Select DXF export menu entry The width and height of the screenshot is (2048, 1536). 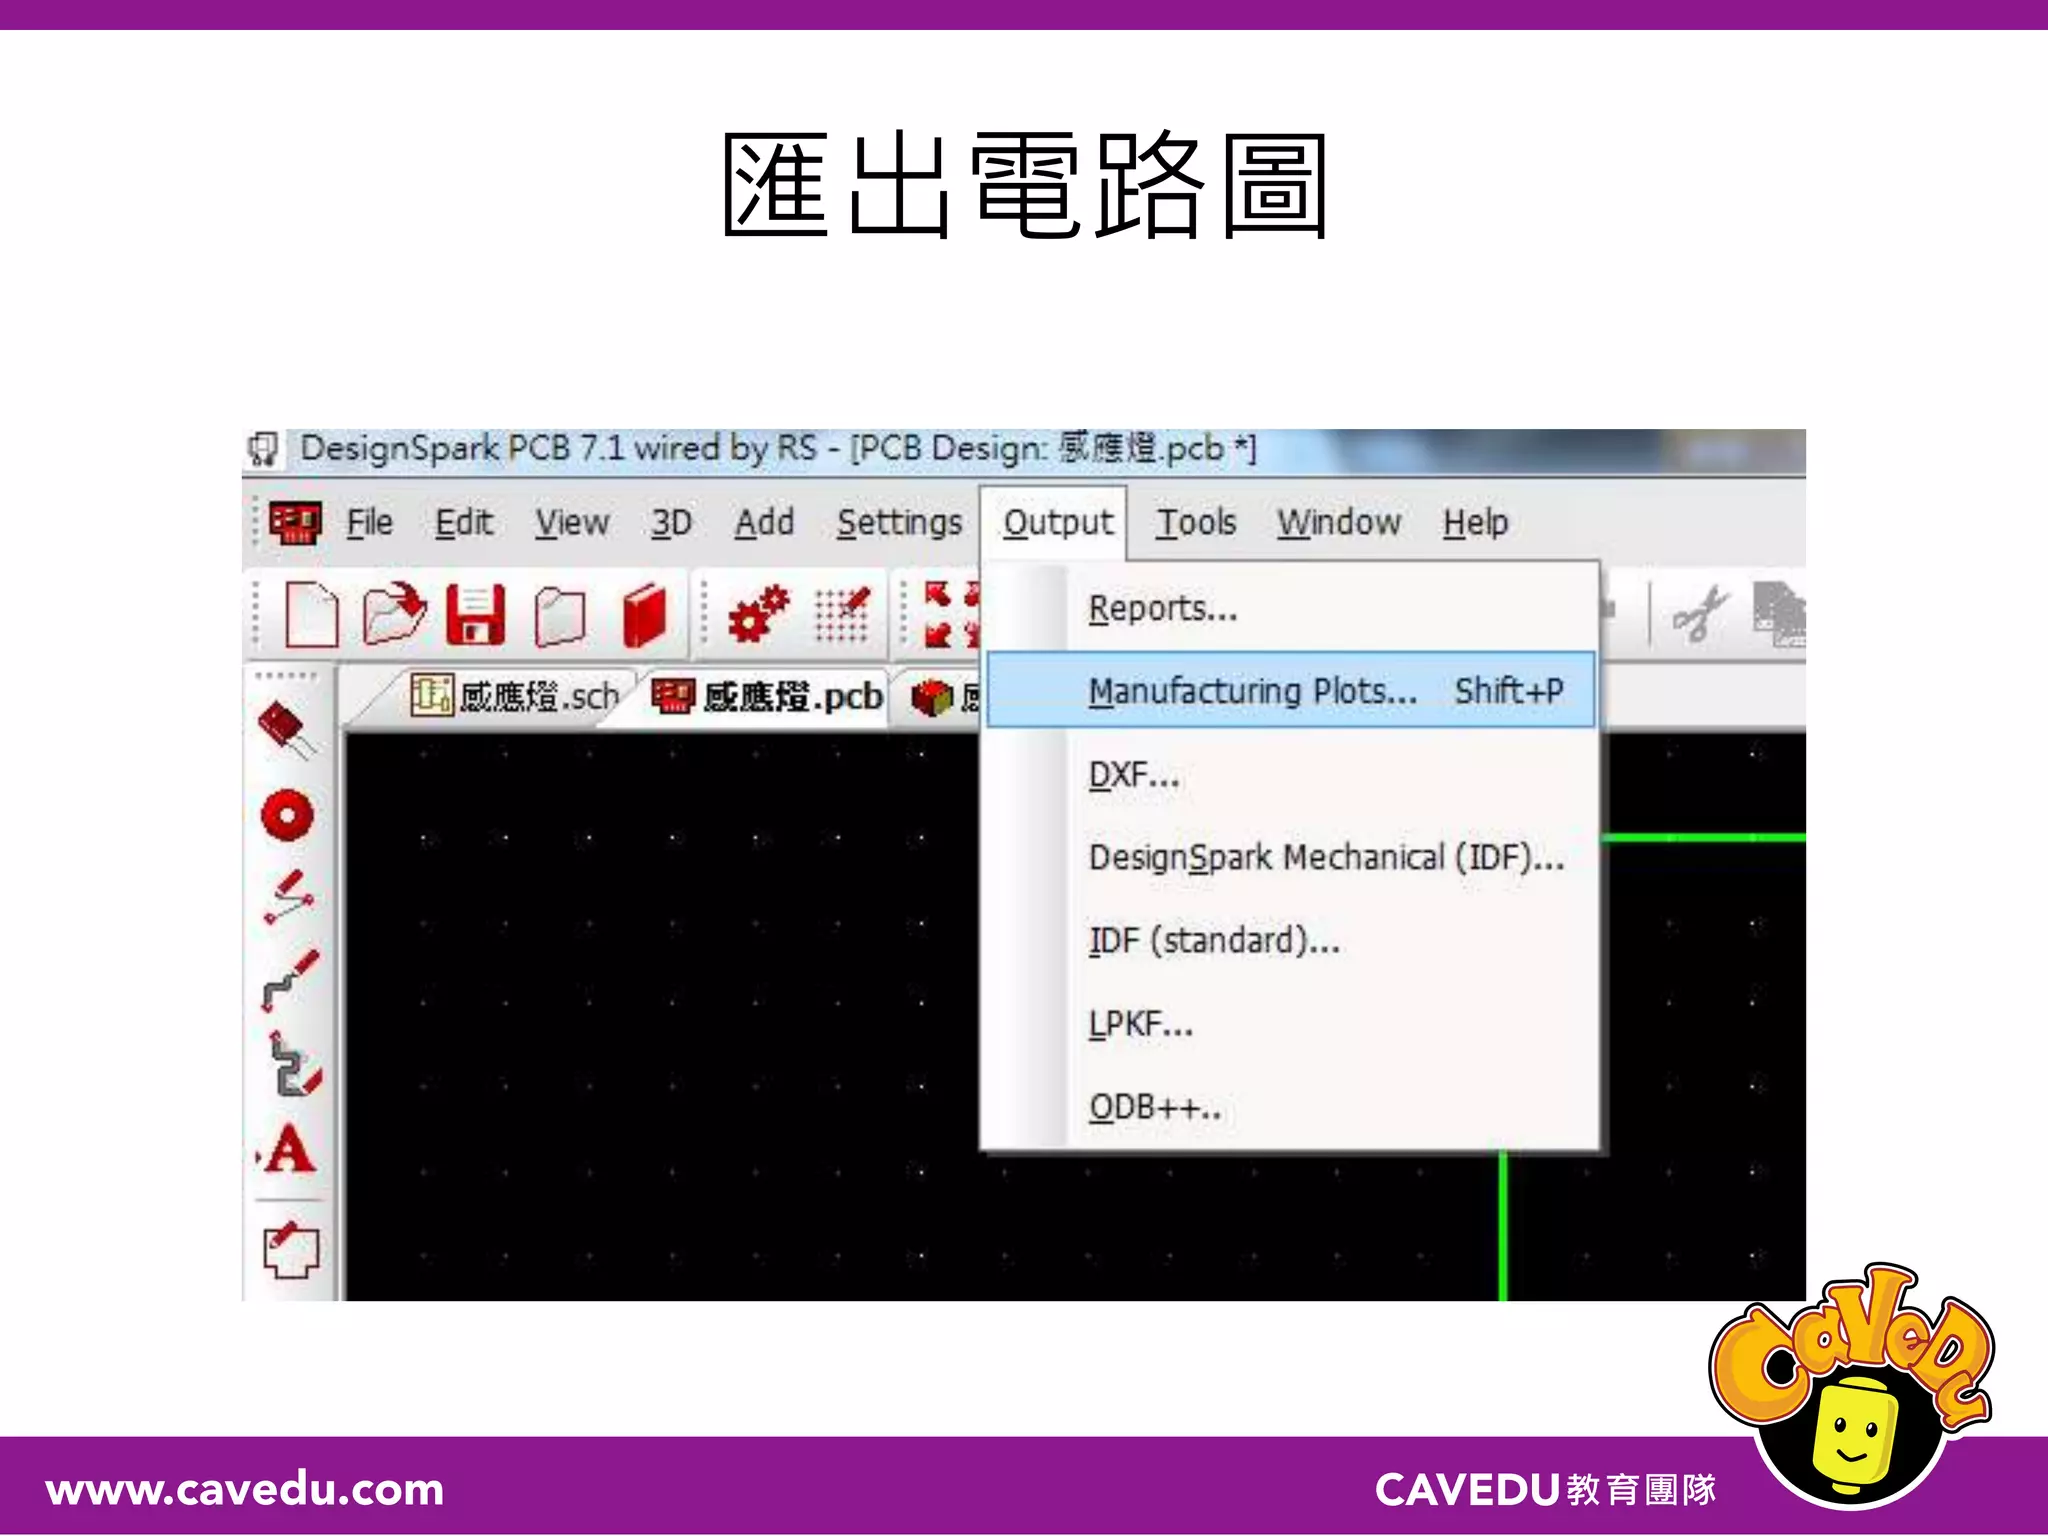[1133, 775]
